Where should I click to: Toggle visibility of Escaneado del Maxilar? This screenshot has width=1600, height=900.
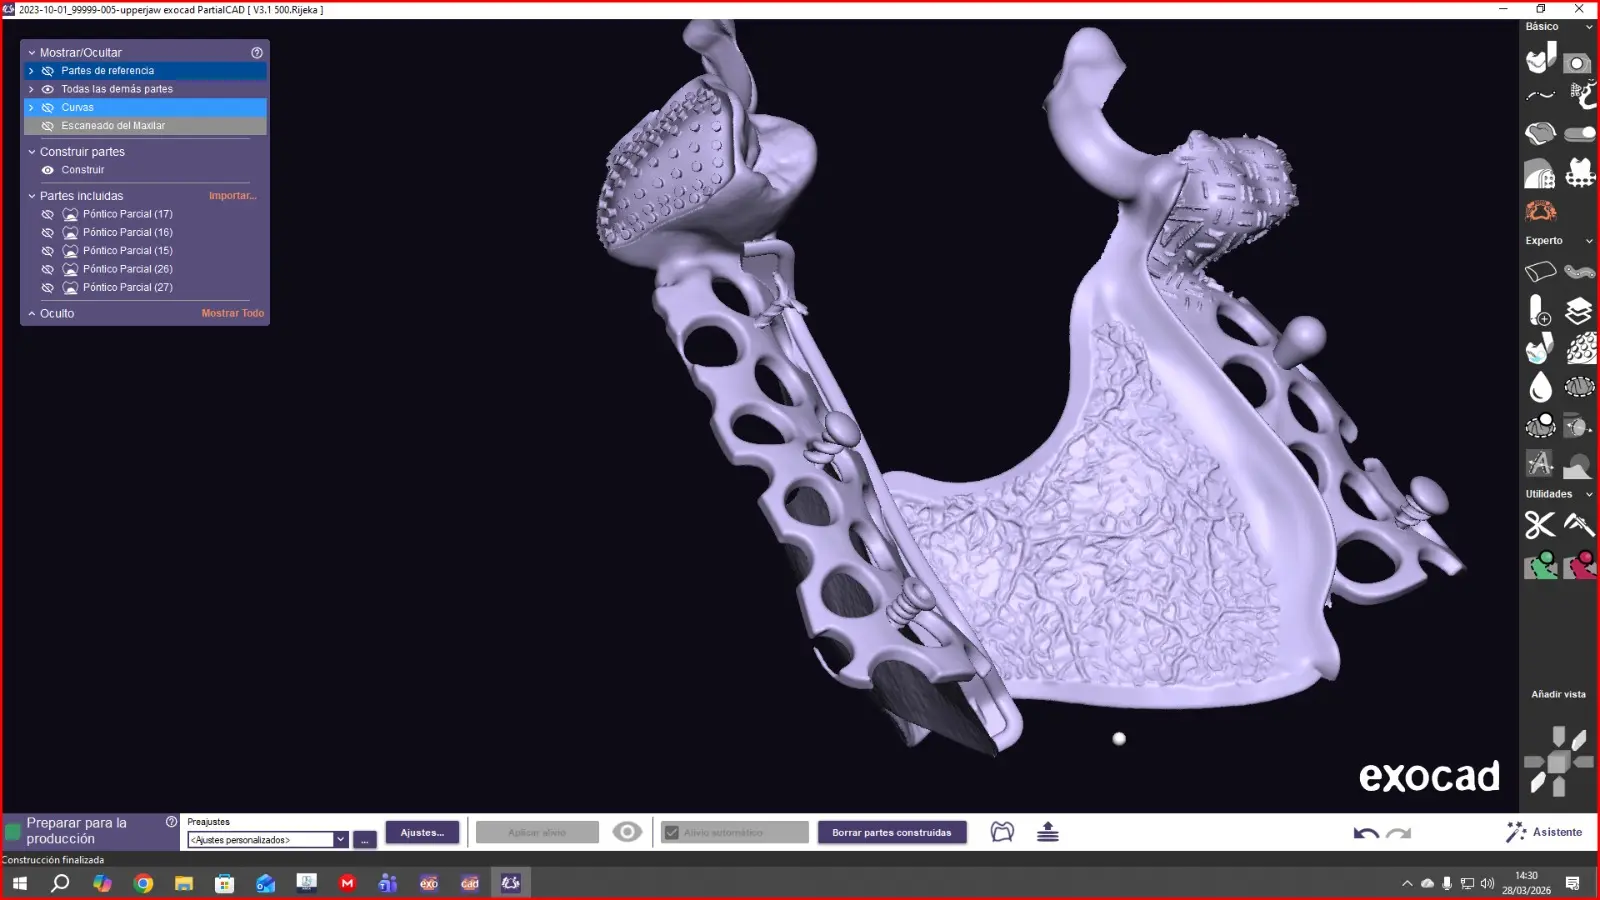[48, 126]
